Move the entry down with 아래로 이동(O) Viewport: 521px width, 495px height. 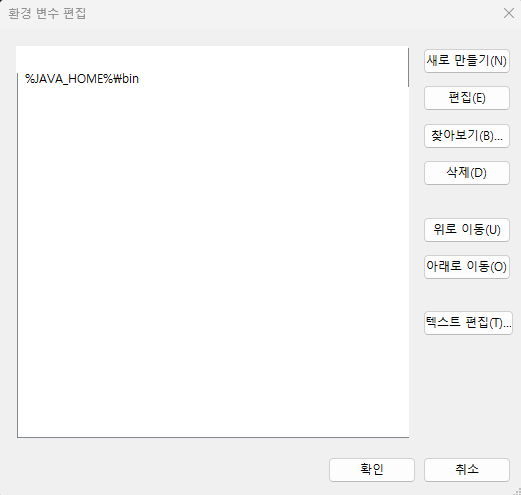(x=467, y=267)
